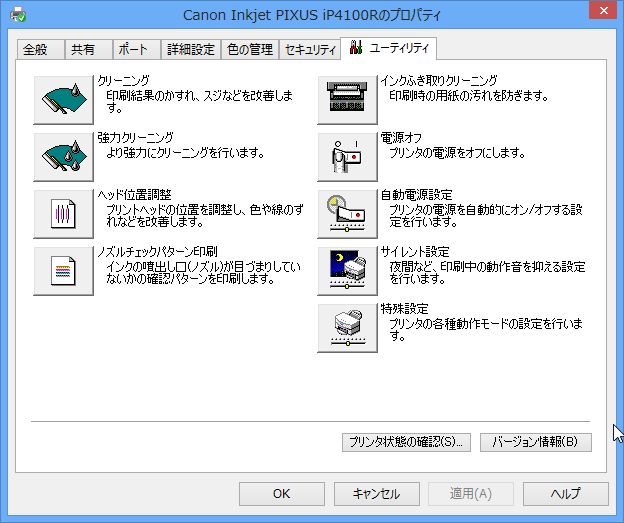The image size is (624, 523).
Task: Click the printer icon in title bar
Action: [18, 15]
